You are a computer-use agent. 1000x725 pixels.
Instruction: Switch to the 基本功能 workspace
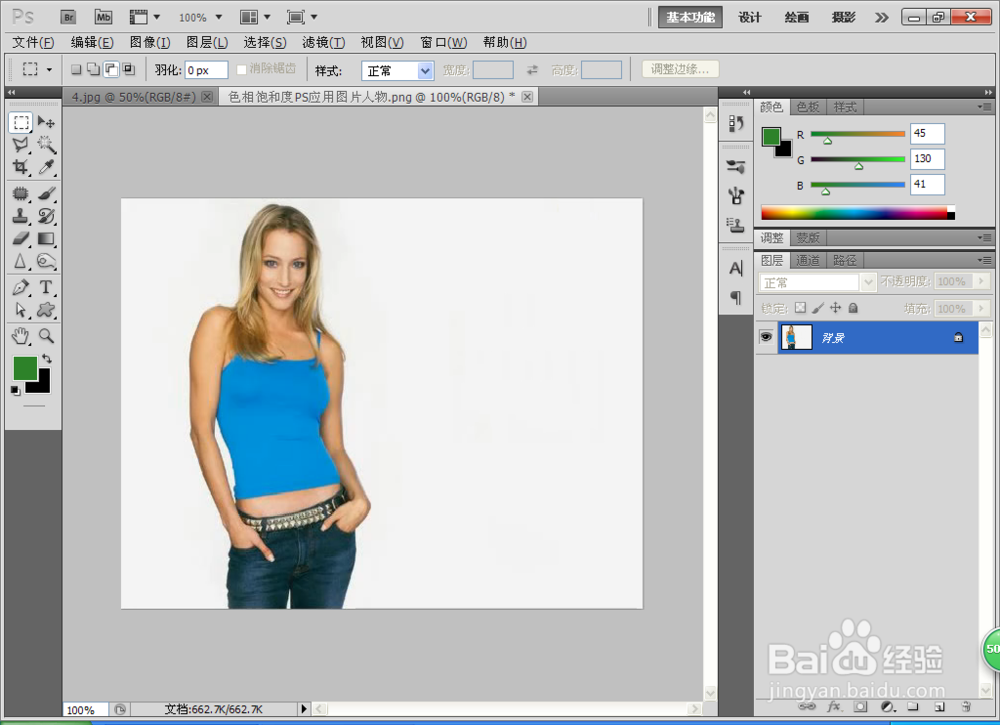click(x=690, y=17)
